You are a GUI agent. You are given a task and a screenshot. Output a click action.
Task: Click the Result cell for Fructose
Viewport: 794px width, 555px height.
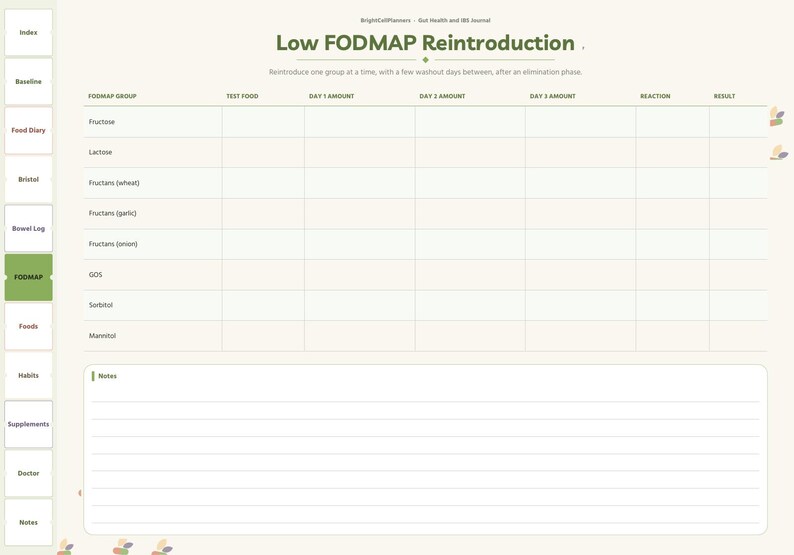pos(738,122)
